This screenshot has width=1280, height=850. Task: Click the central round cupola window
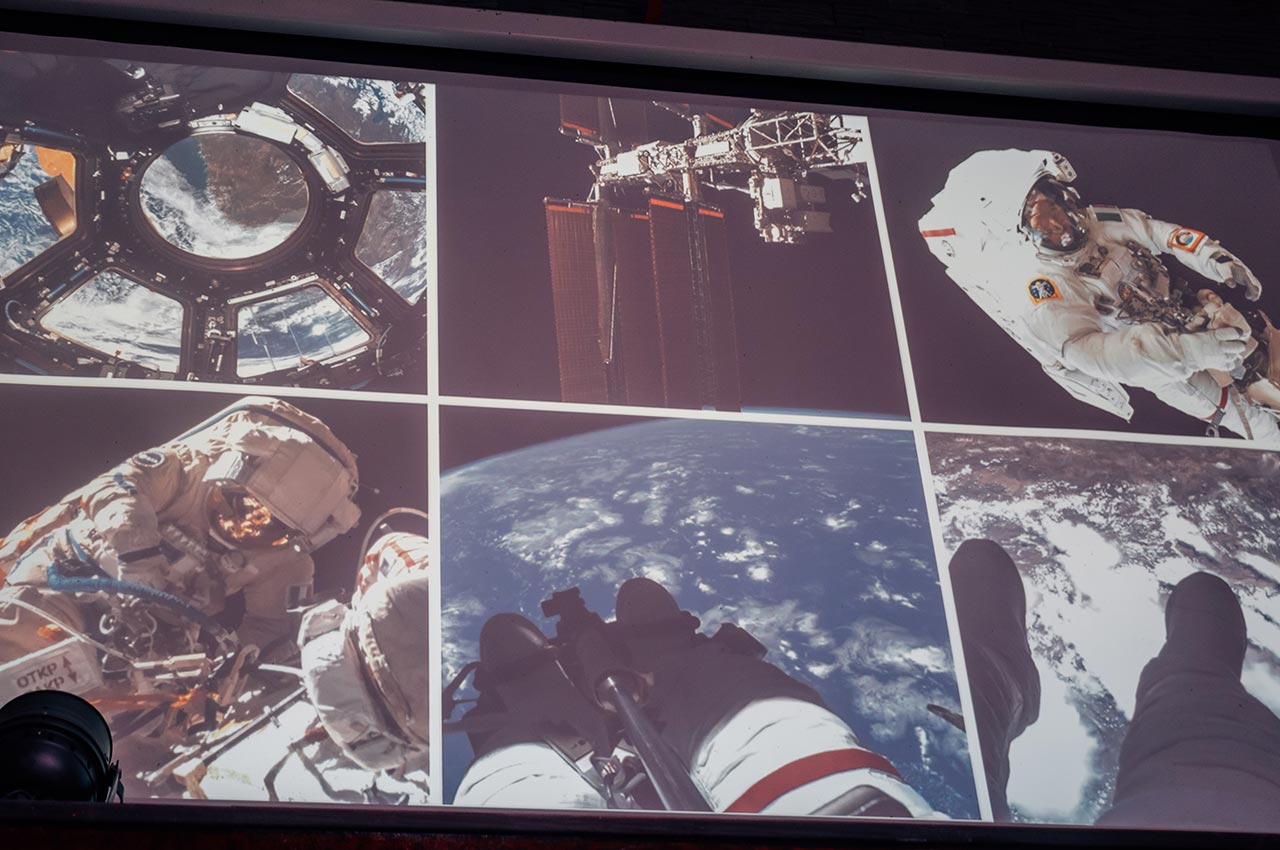pos(223,195)
